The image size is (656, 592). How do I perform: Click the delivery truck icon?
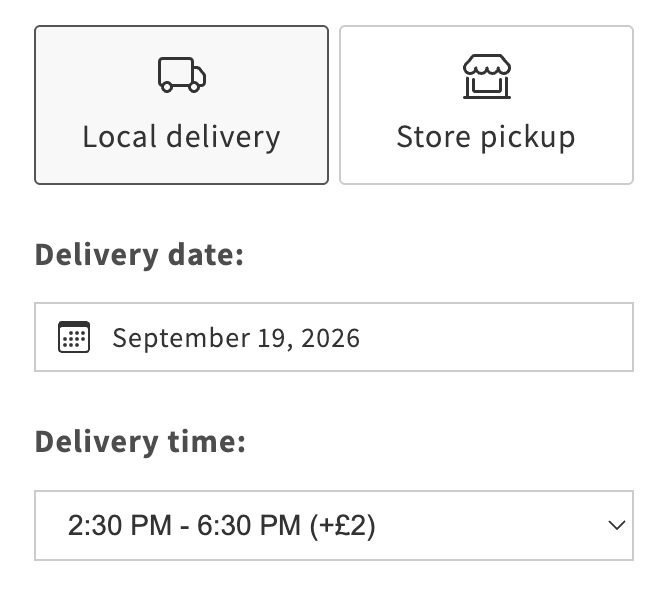tap(182, 75)
